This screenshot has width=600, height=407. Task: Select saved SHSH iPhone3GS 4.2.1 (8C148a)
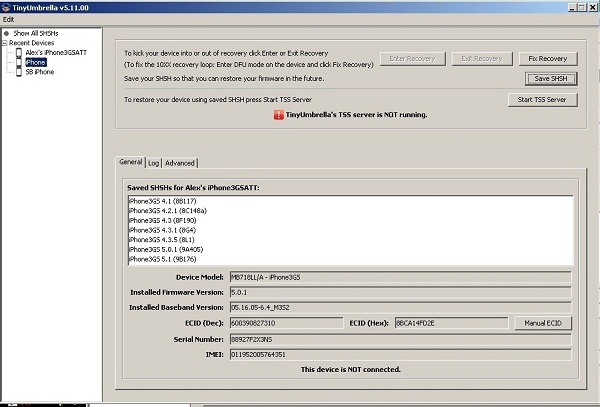168,211
